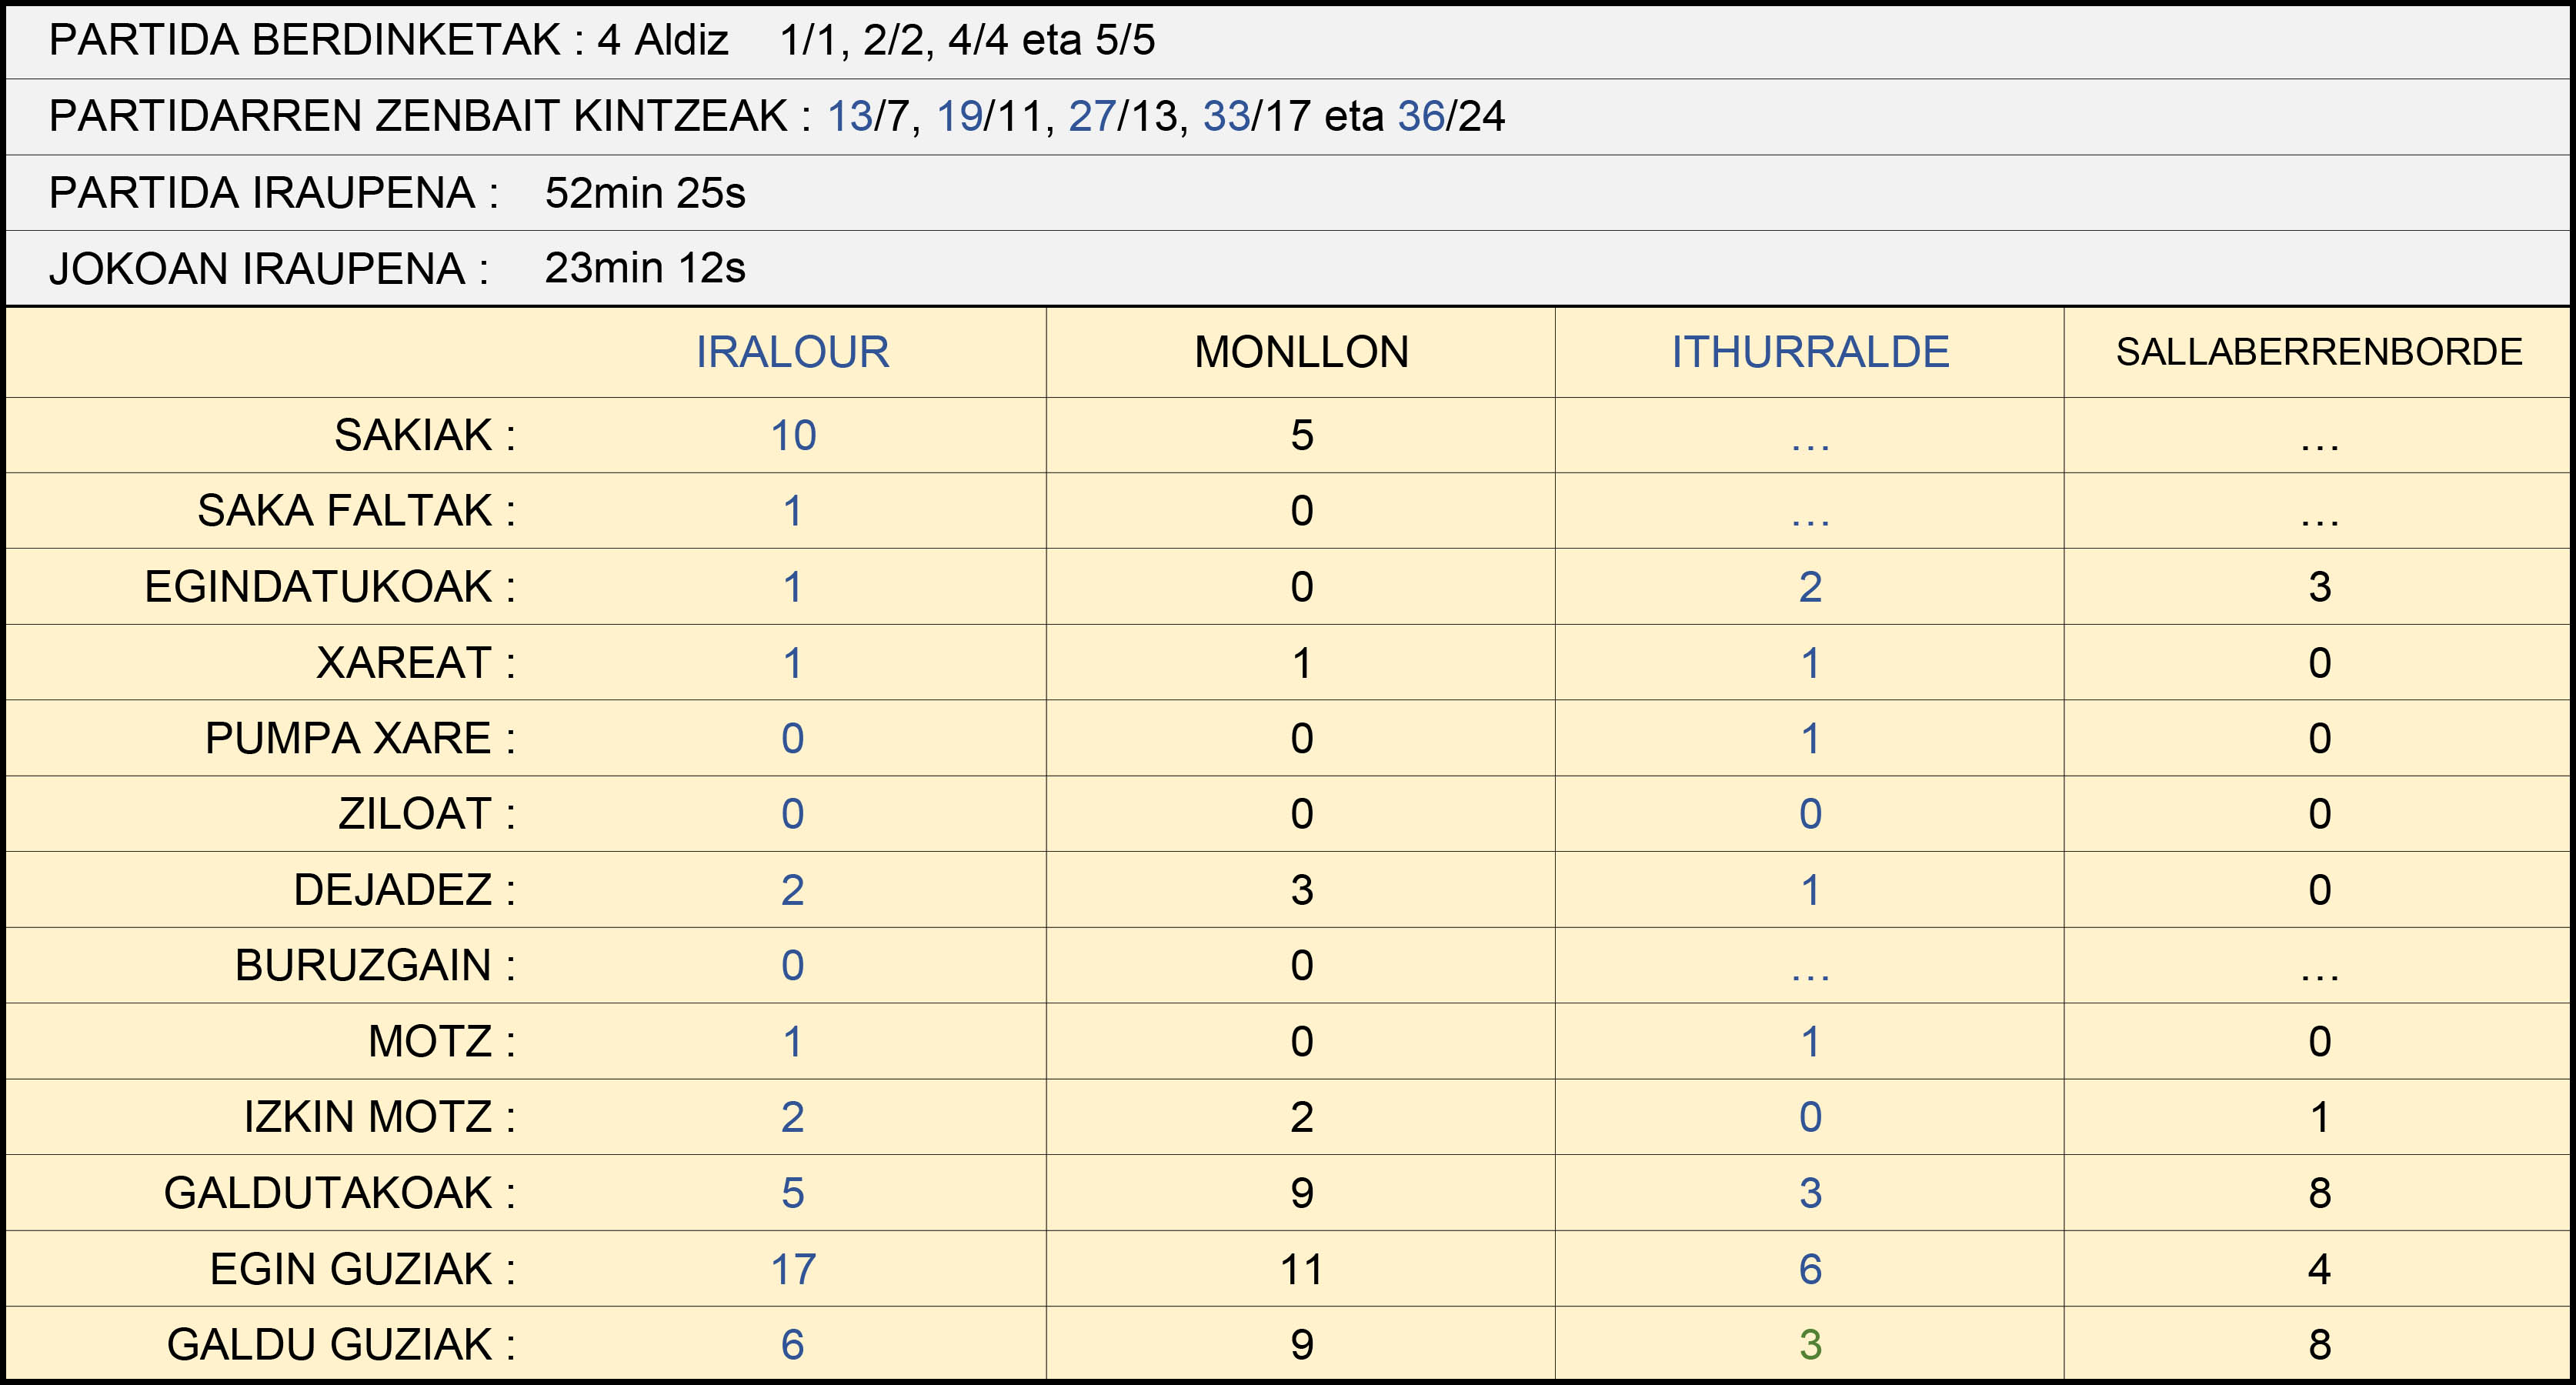Select Monllon's EGIN GUZIAK value 11
Screen dimensions: 2576x1385
[1301, 1269]
